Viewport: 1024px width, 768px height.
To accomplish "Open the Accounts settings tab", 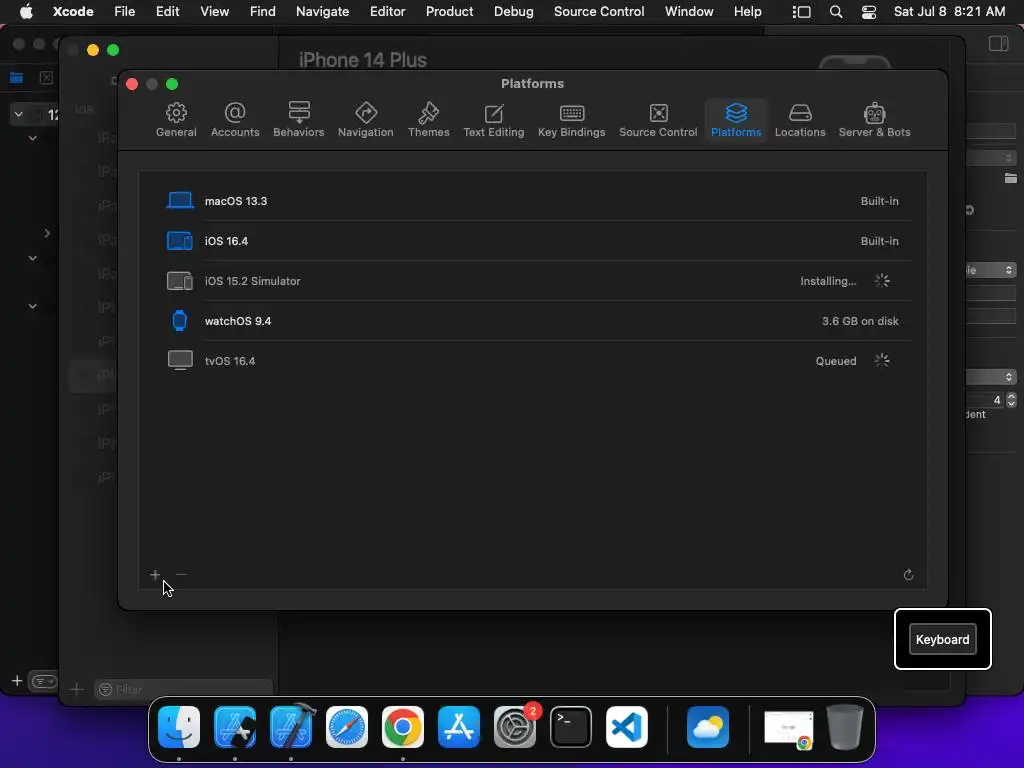I will tap(234, 120).
